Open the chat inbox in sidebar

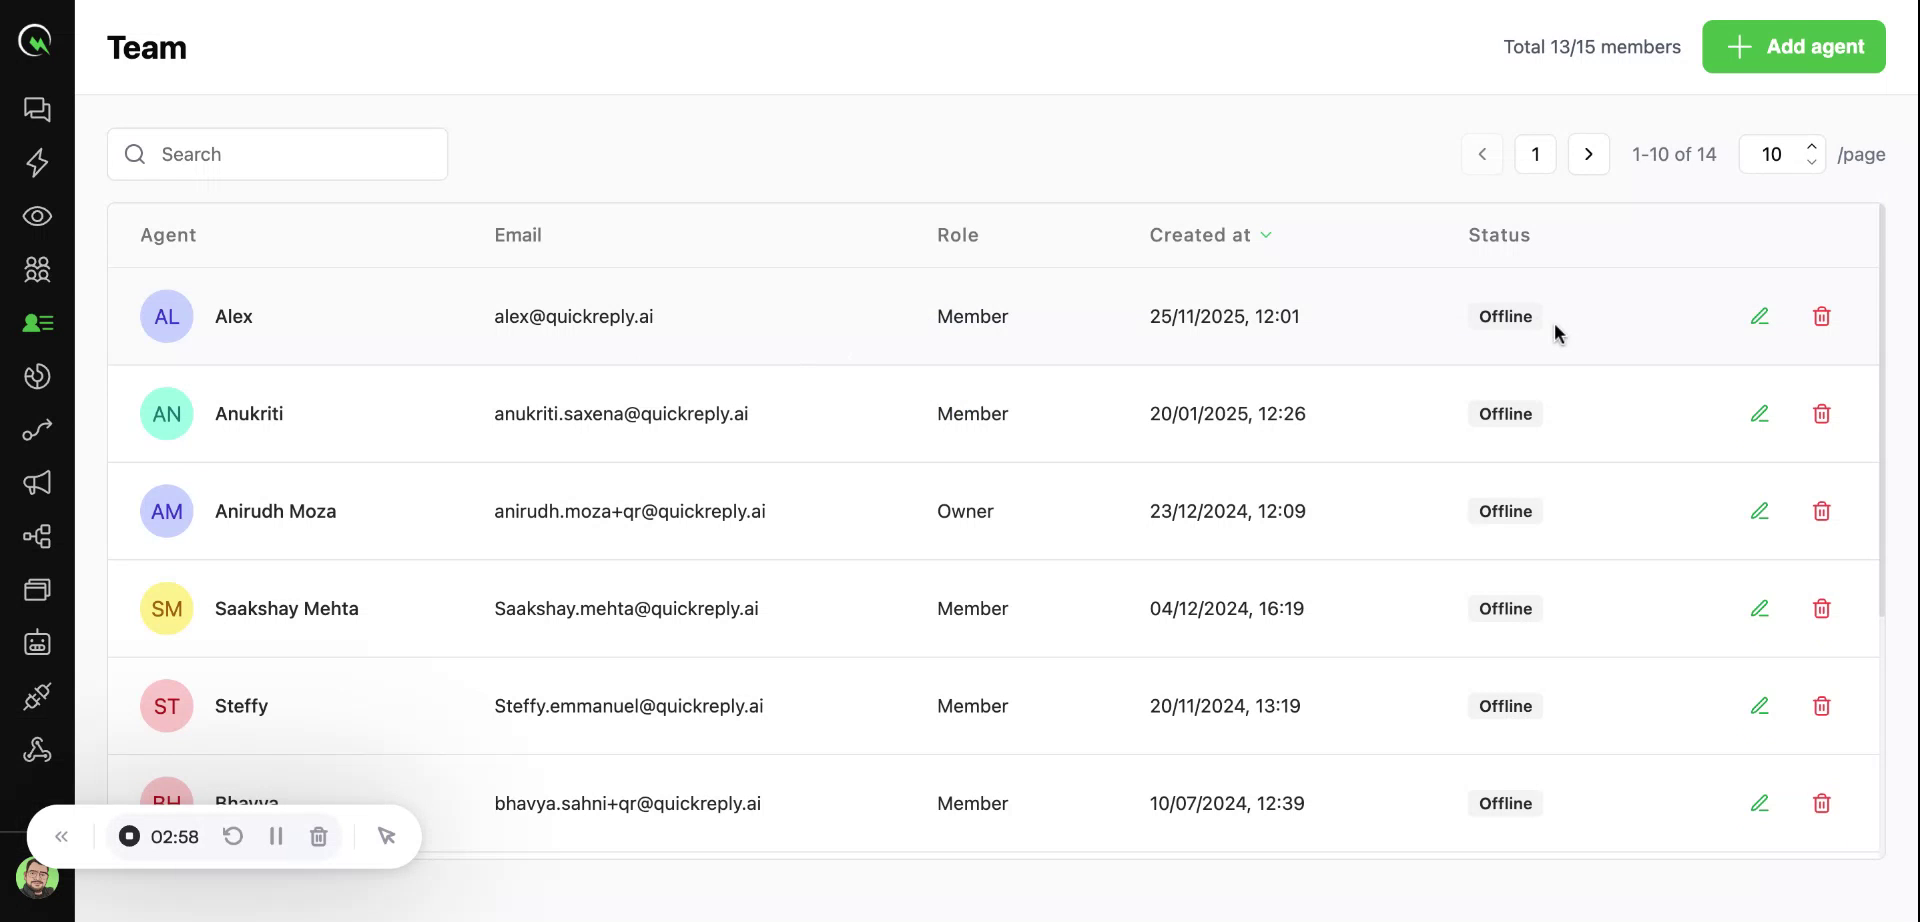(x=37, y=109)
